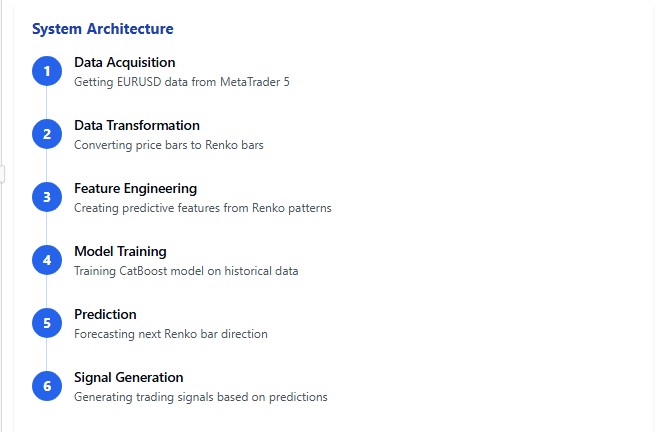Viewport: 656px width, 432px height.
Task: Click the small handle on left edge
Action: pos(2,174)
